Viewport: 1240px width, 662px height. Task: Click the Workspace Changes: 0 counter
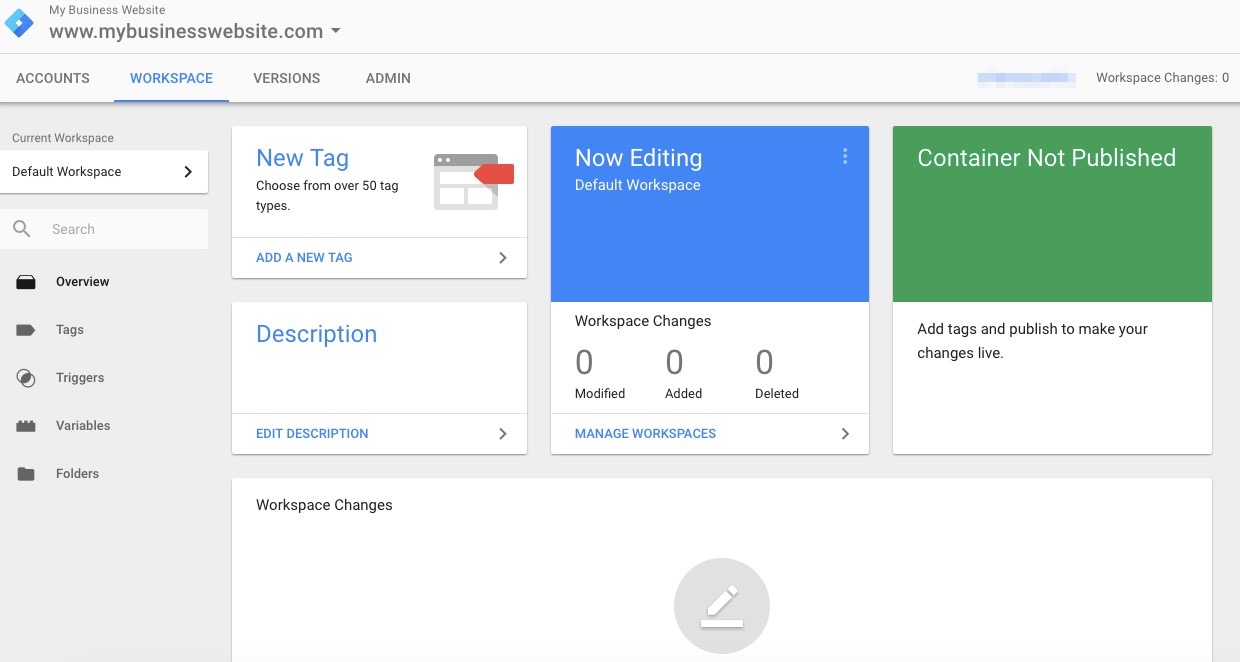pos(1163,78)
